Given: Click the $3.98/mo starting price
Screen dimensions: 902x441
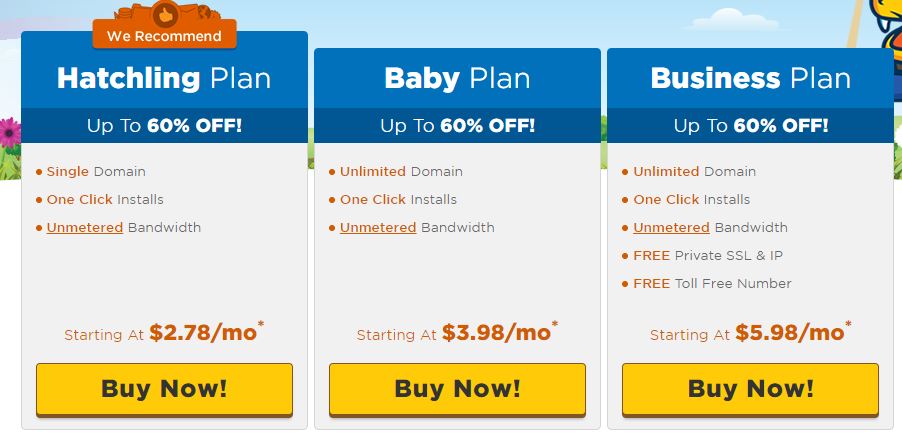Looking at the screenshot, I should [x=496, y=333].
